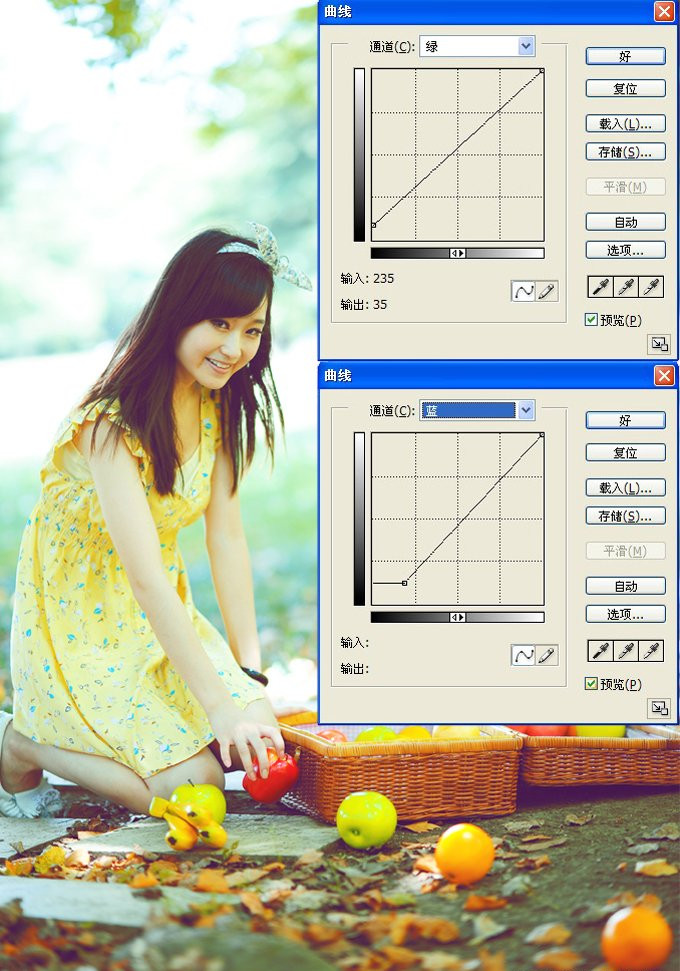Flip gradient arrows under green channel curve
Screen dimensions: 680x971
[458, 253]
